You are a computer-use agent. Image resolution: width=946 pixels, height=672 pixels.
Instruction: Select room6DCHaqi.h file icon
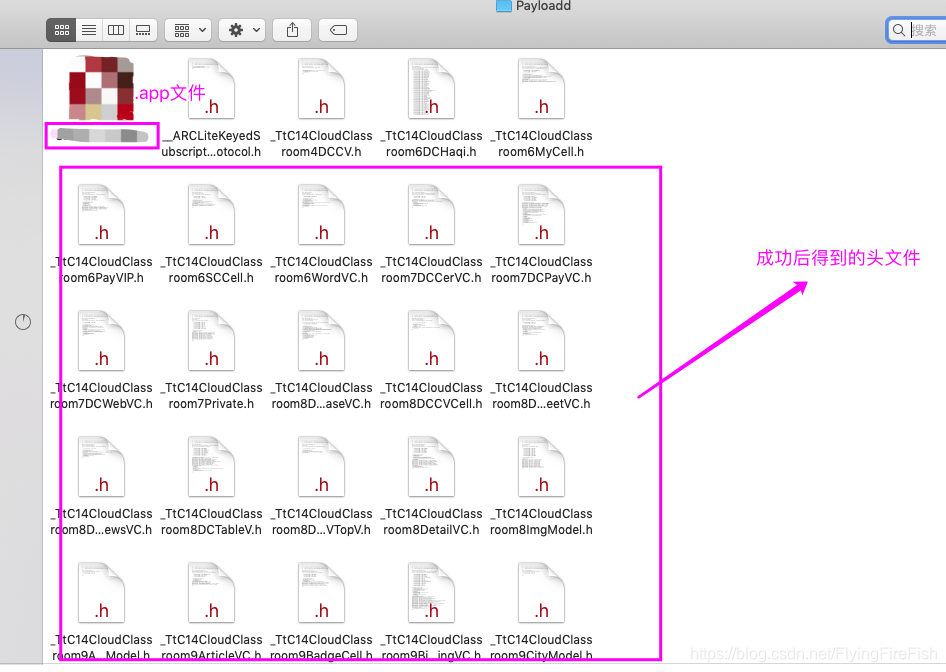point(431,89)
